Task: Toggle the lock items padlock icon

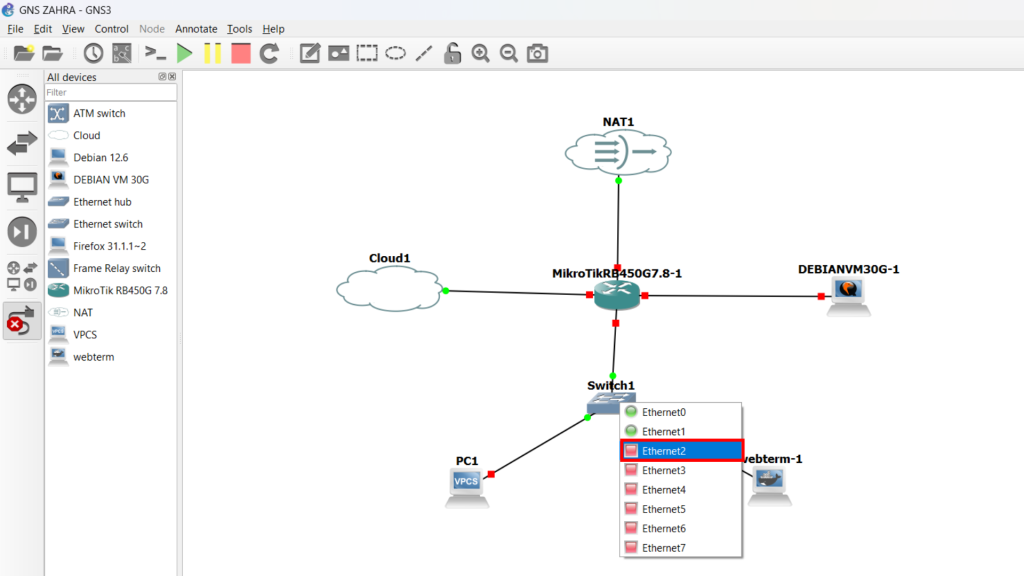Action: [x=453, y=54]
